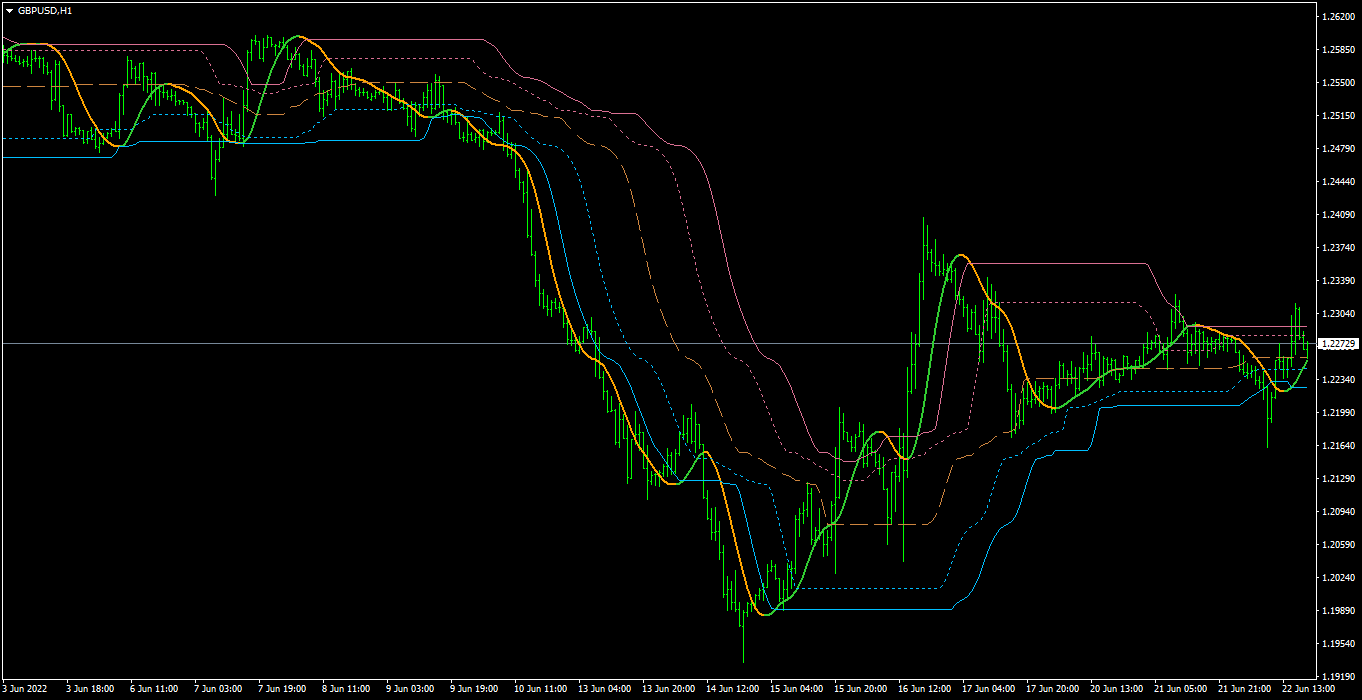This screenshot has width=1362, height=700.
Task: Click the 13 Jun 20:00 time label
Action: tap(669, 689)
